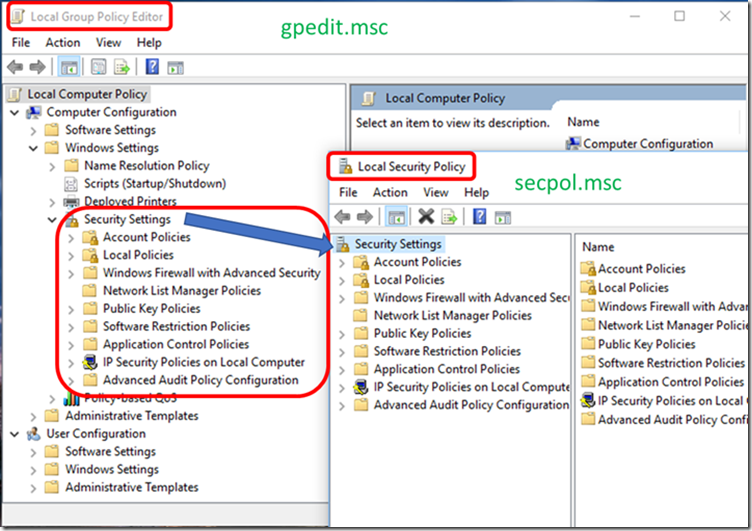Collapse Security Settings node in gpedit tree

pyautogui.click(x=52, y=220)
